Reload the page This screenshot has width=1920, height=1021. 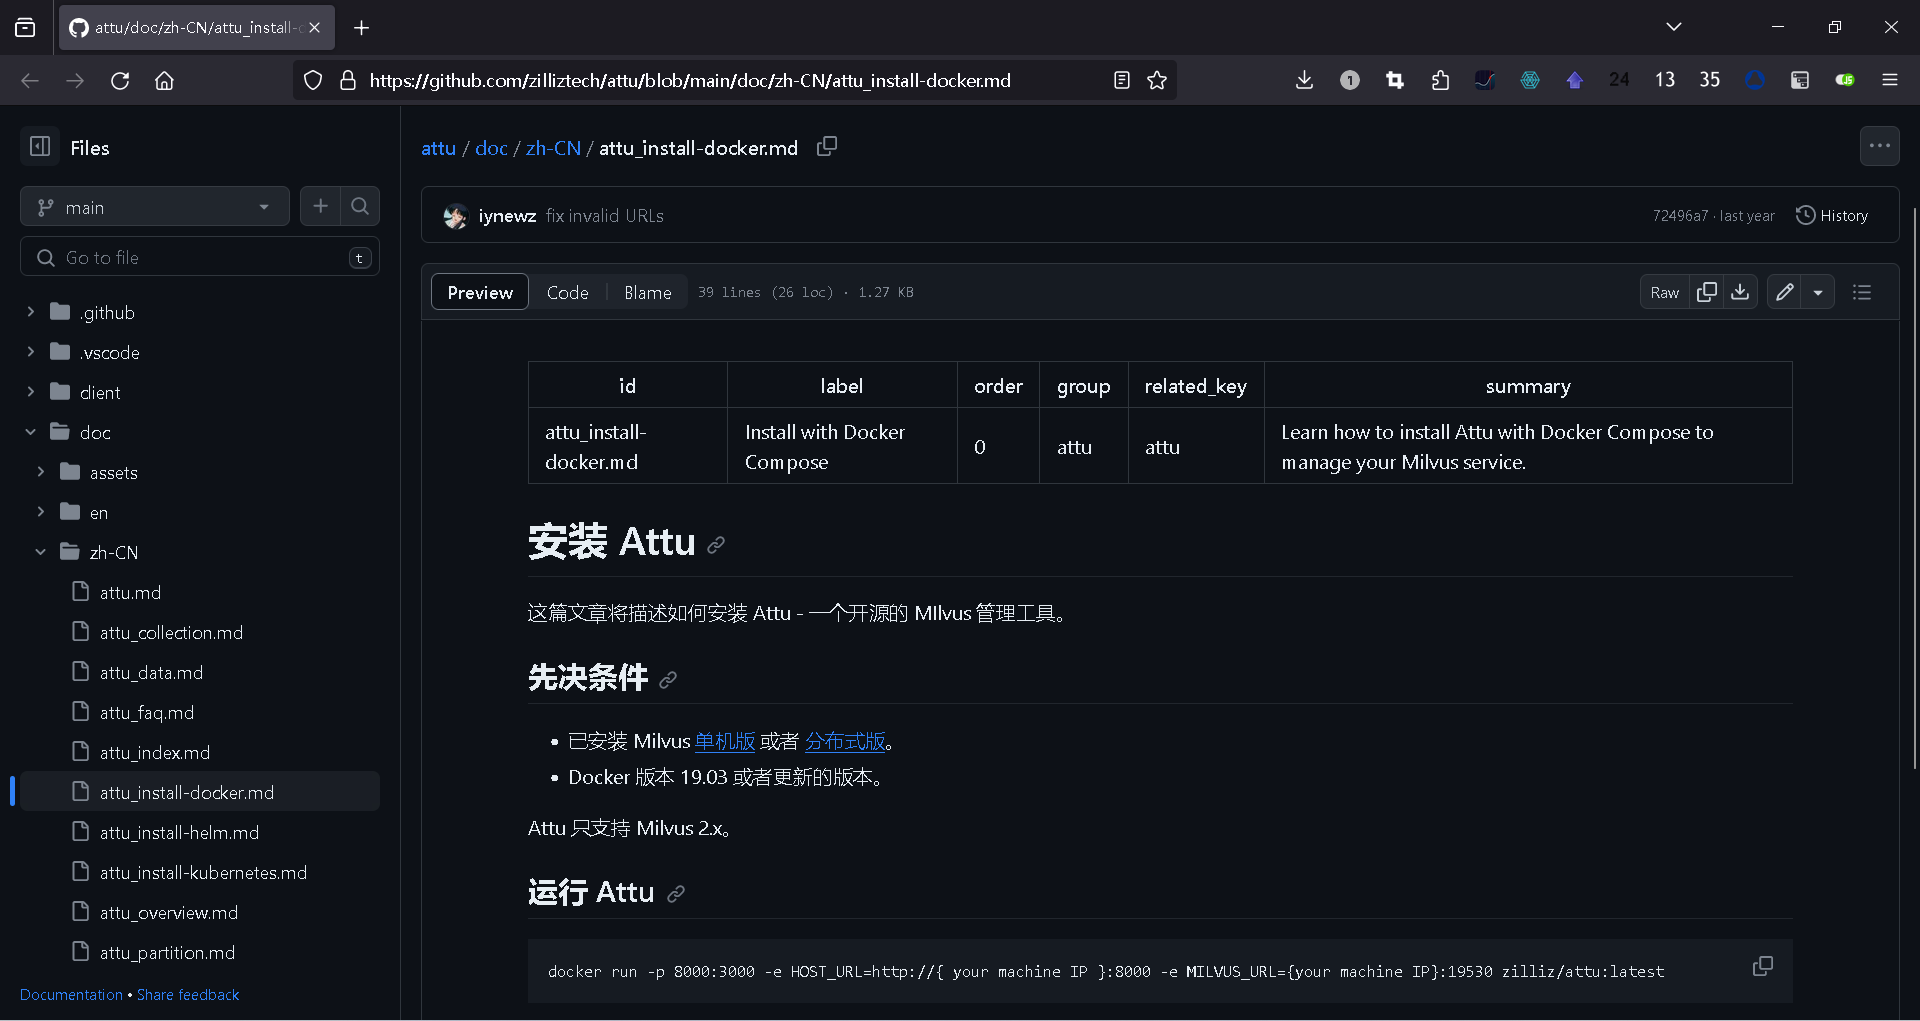[120, 80]
